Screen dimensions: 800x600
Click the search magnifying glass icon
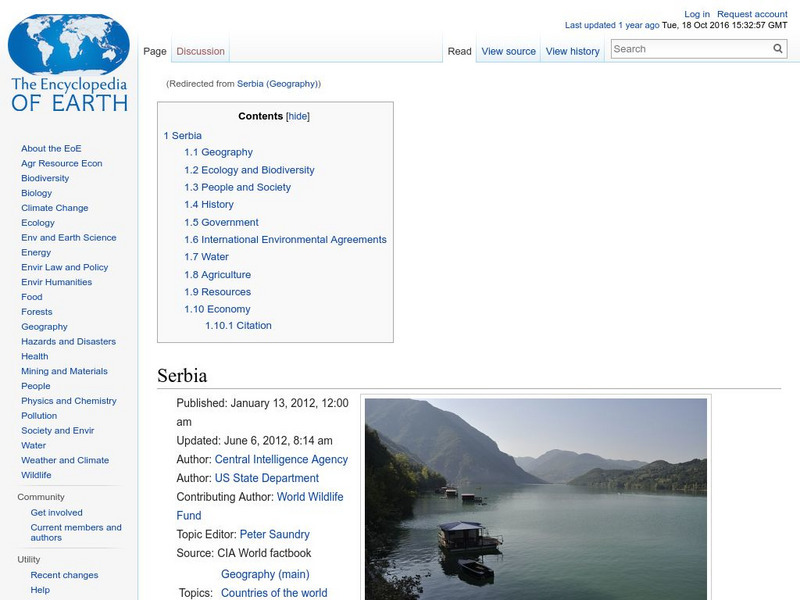pos(777,48)
